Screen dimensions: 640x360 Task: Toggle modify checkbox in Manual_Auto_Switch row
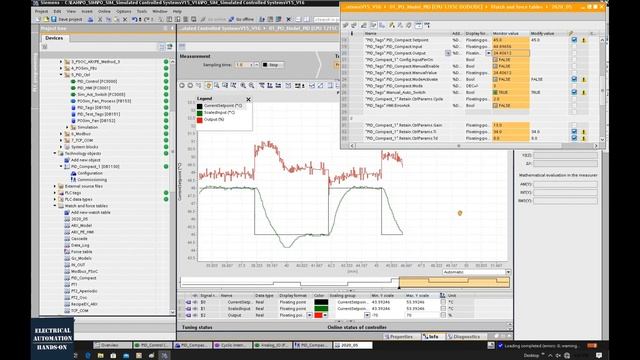[x=574, y=92]
